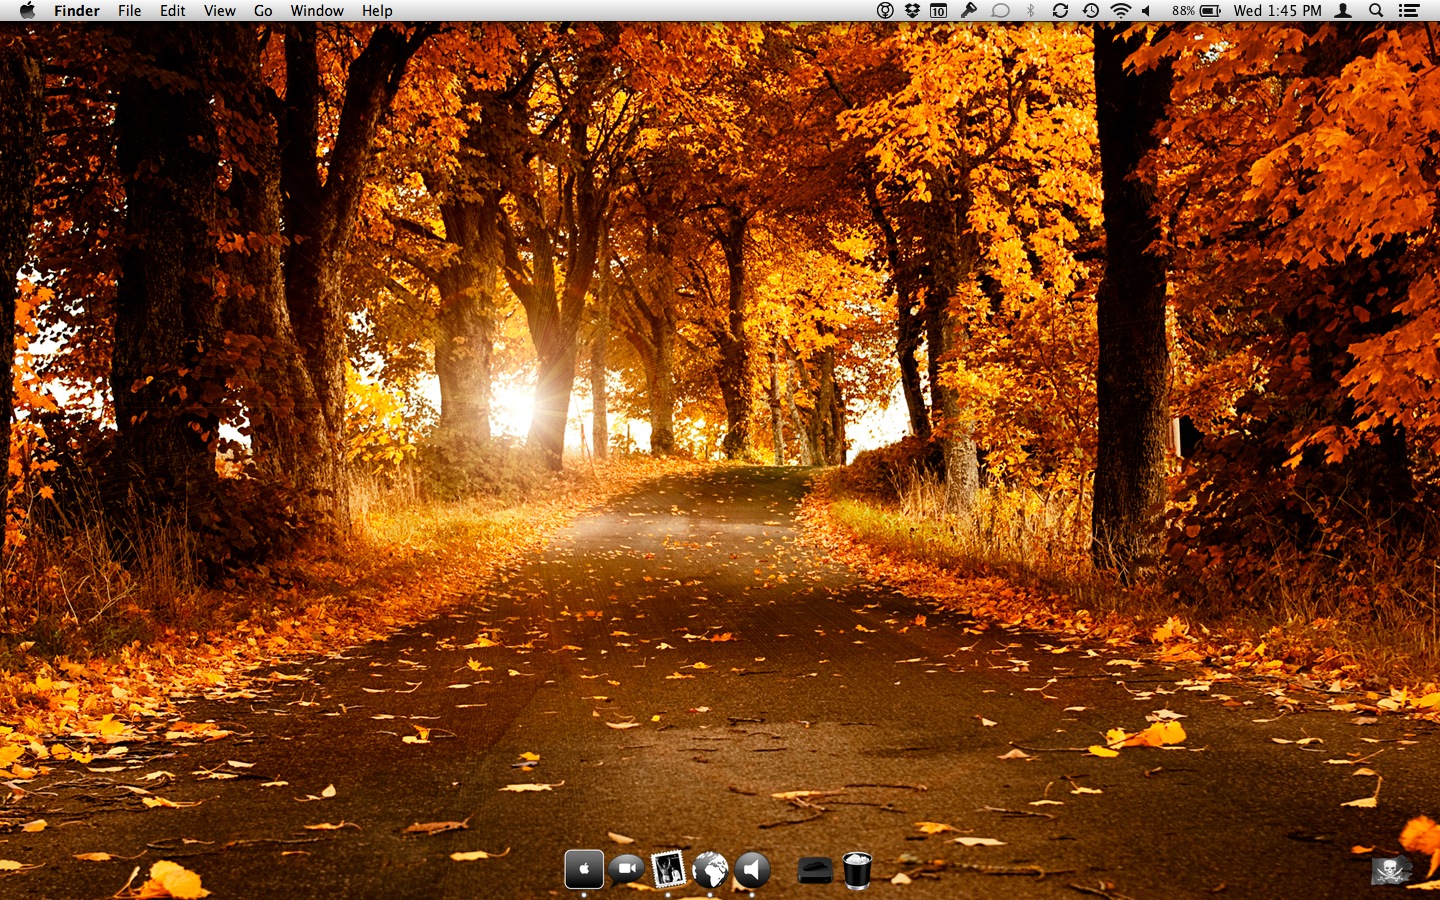Open the Dropbox menu bar icon
The width and height of the screenshot is (1440, 900).
tap(912, 11)
